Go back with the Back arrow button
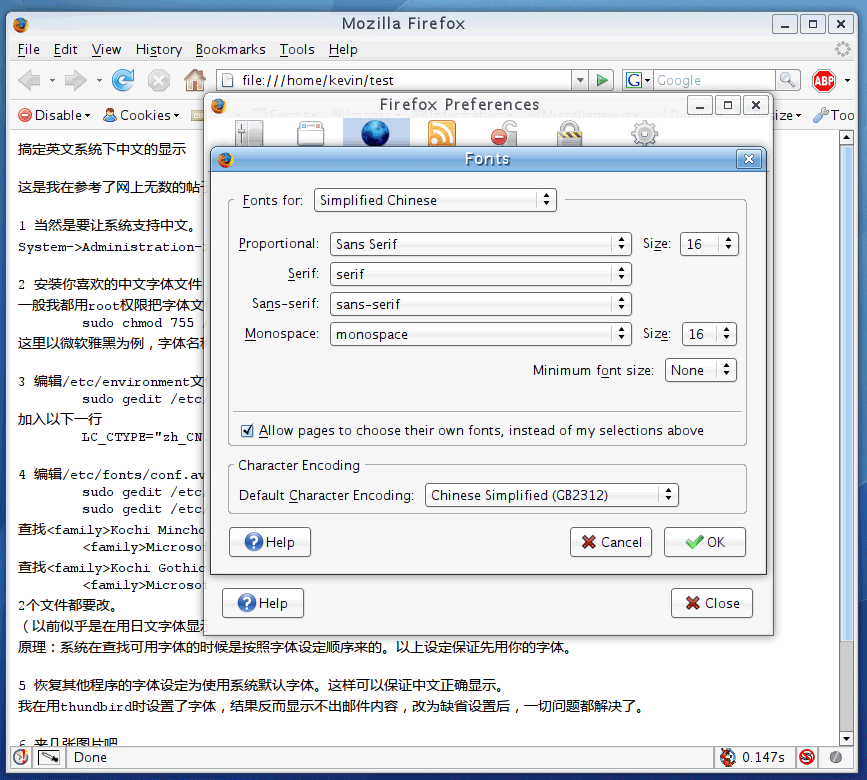 coord(29,81)
